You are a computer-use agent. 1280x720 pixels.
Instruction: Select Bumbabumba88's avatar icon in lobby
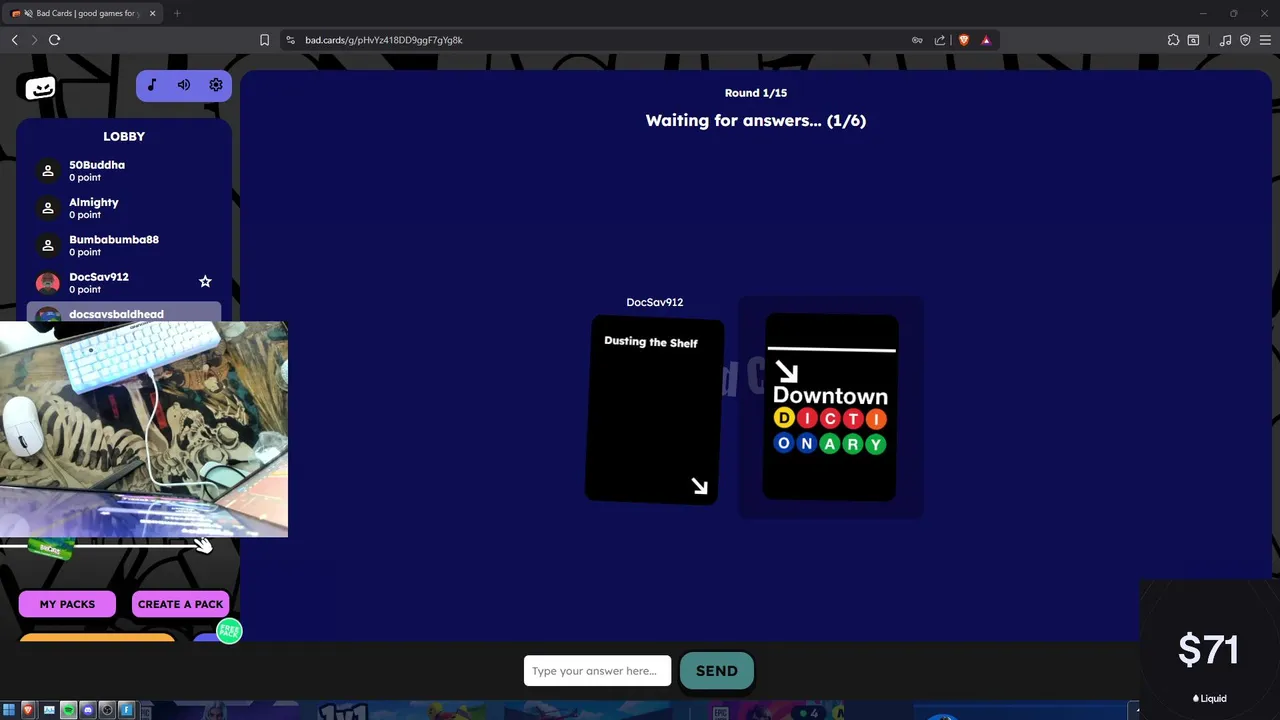click(48, 245)
